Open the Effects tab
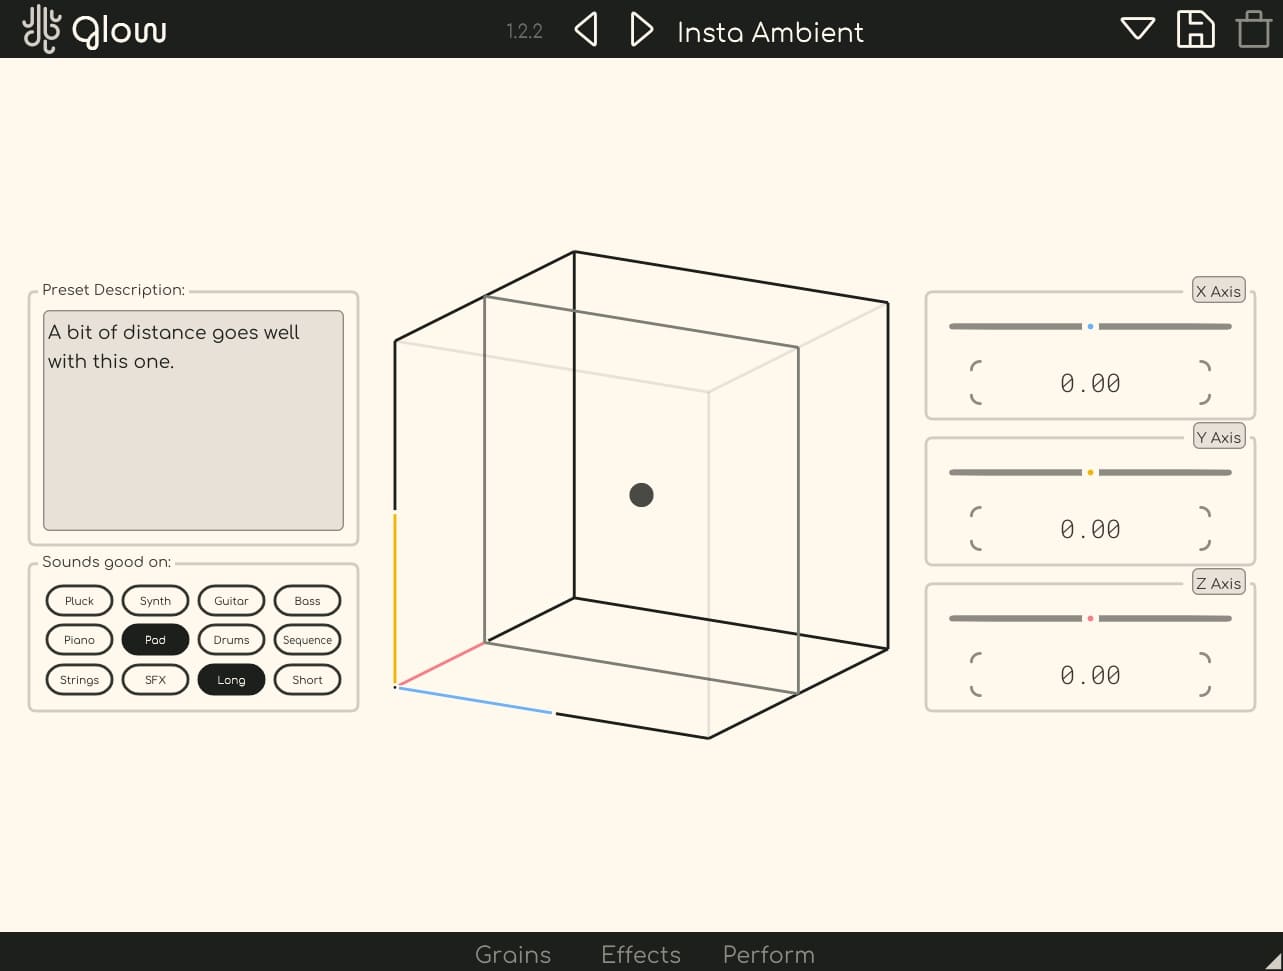The image size is (1283, 971). [x=640, y=955]
